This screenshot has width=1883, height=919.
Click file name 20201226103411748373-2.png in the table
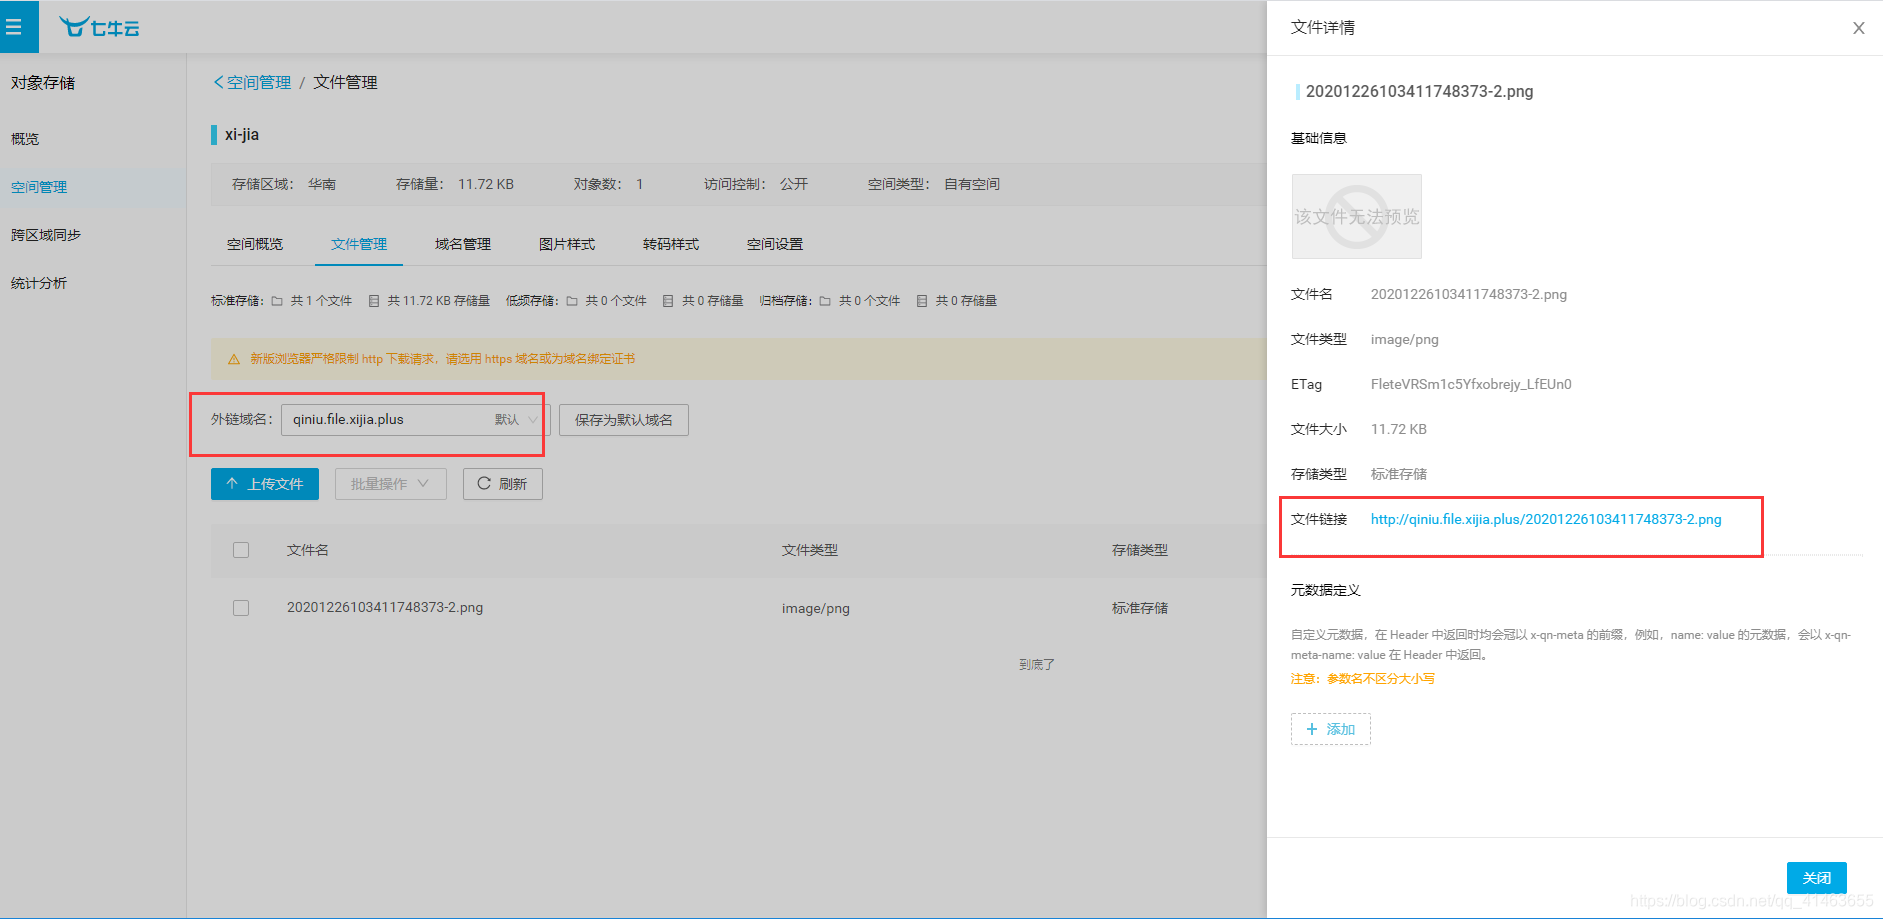[x=385, y=607]
